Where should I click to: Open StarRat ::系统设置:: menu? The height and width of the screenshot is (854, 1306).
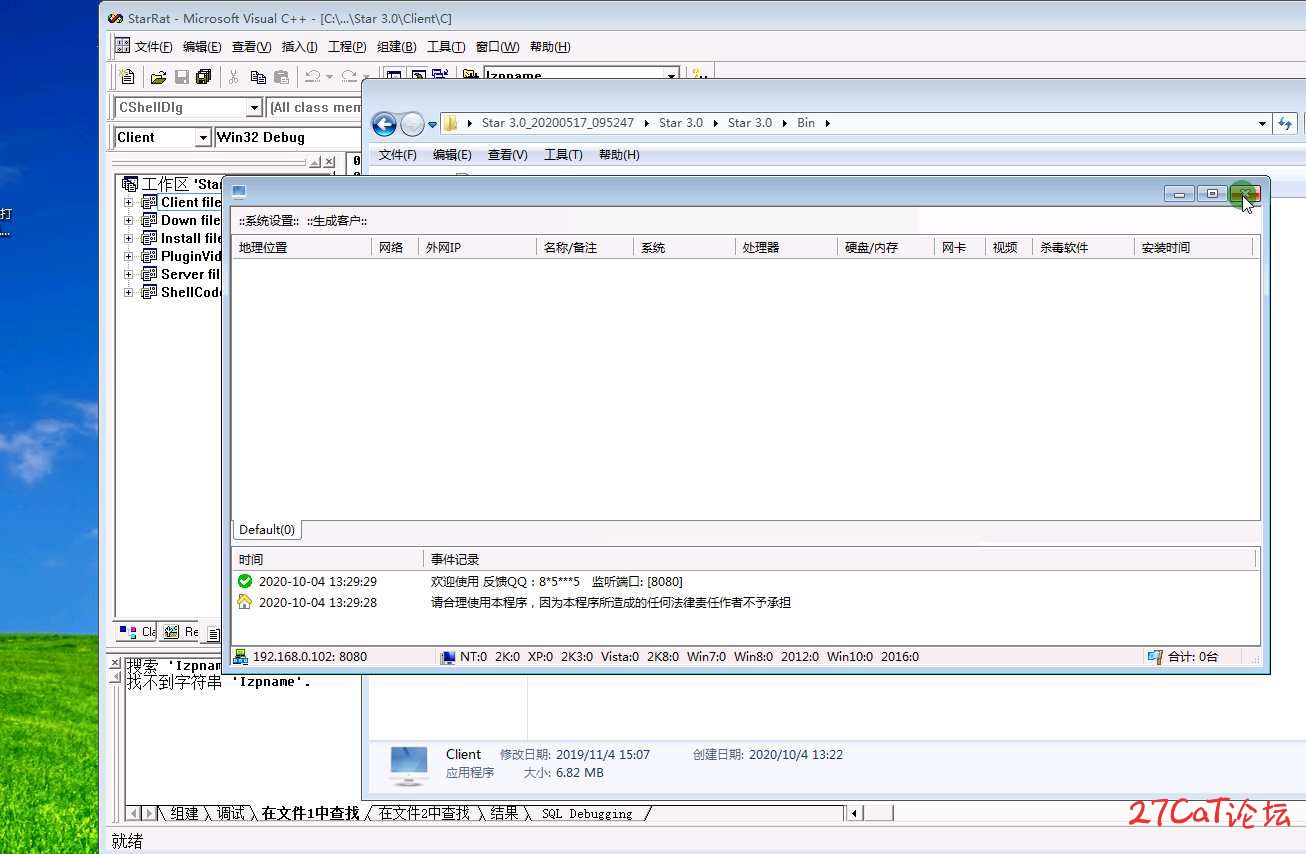tap(268, 220)
